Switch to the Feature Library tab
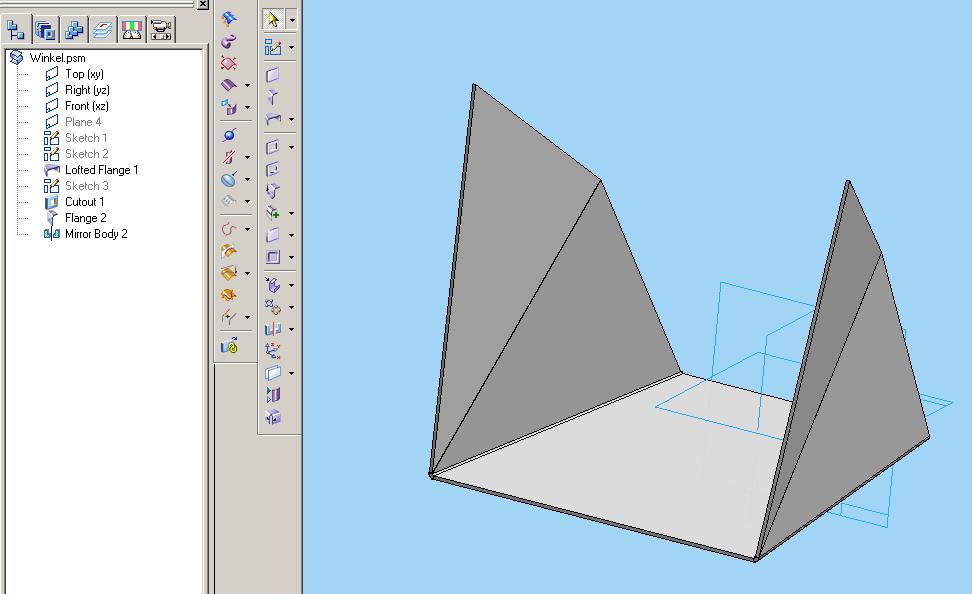 pyautogui.click(x=45, y=29)
